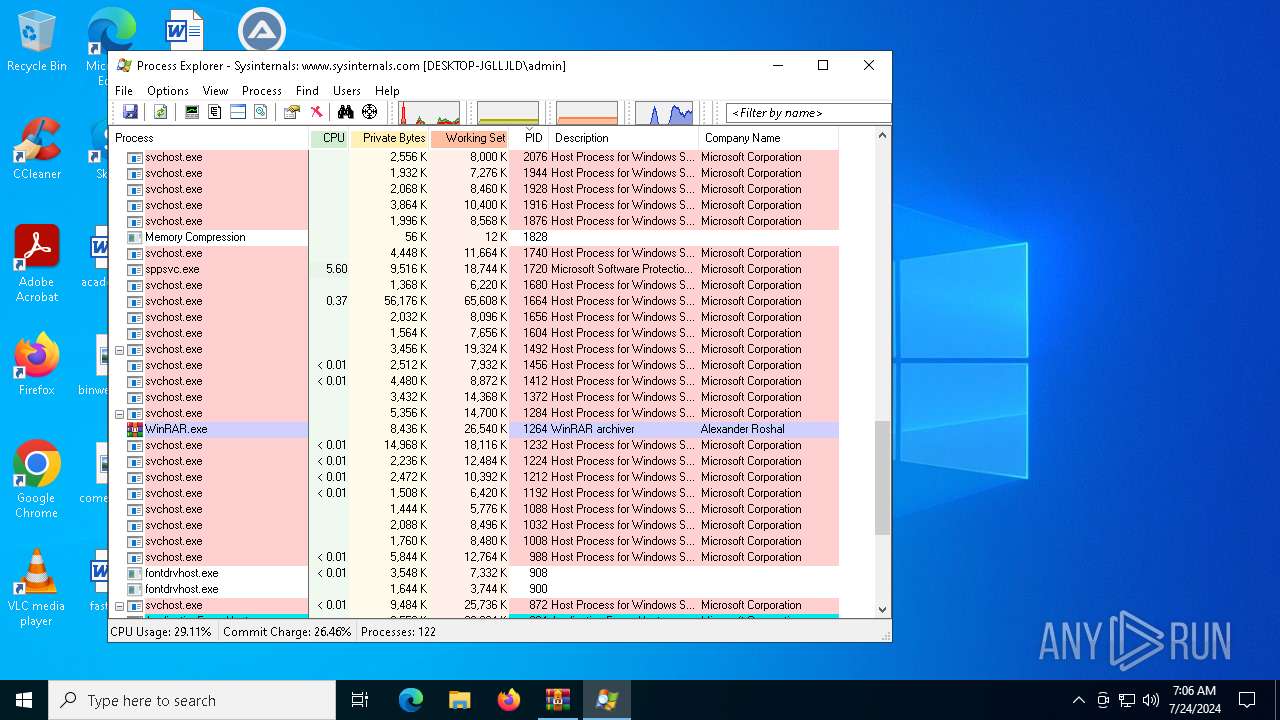Select the WinRAR.exe process row

(474, 429)
